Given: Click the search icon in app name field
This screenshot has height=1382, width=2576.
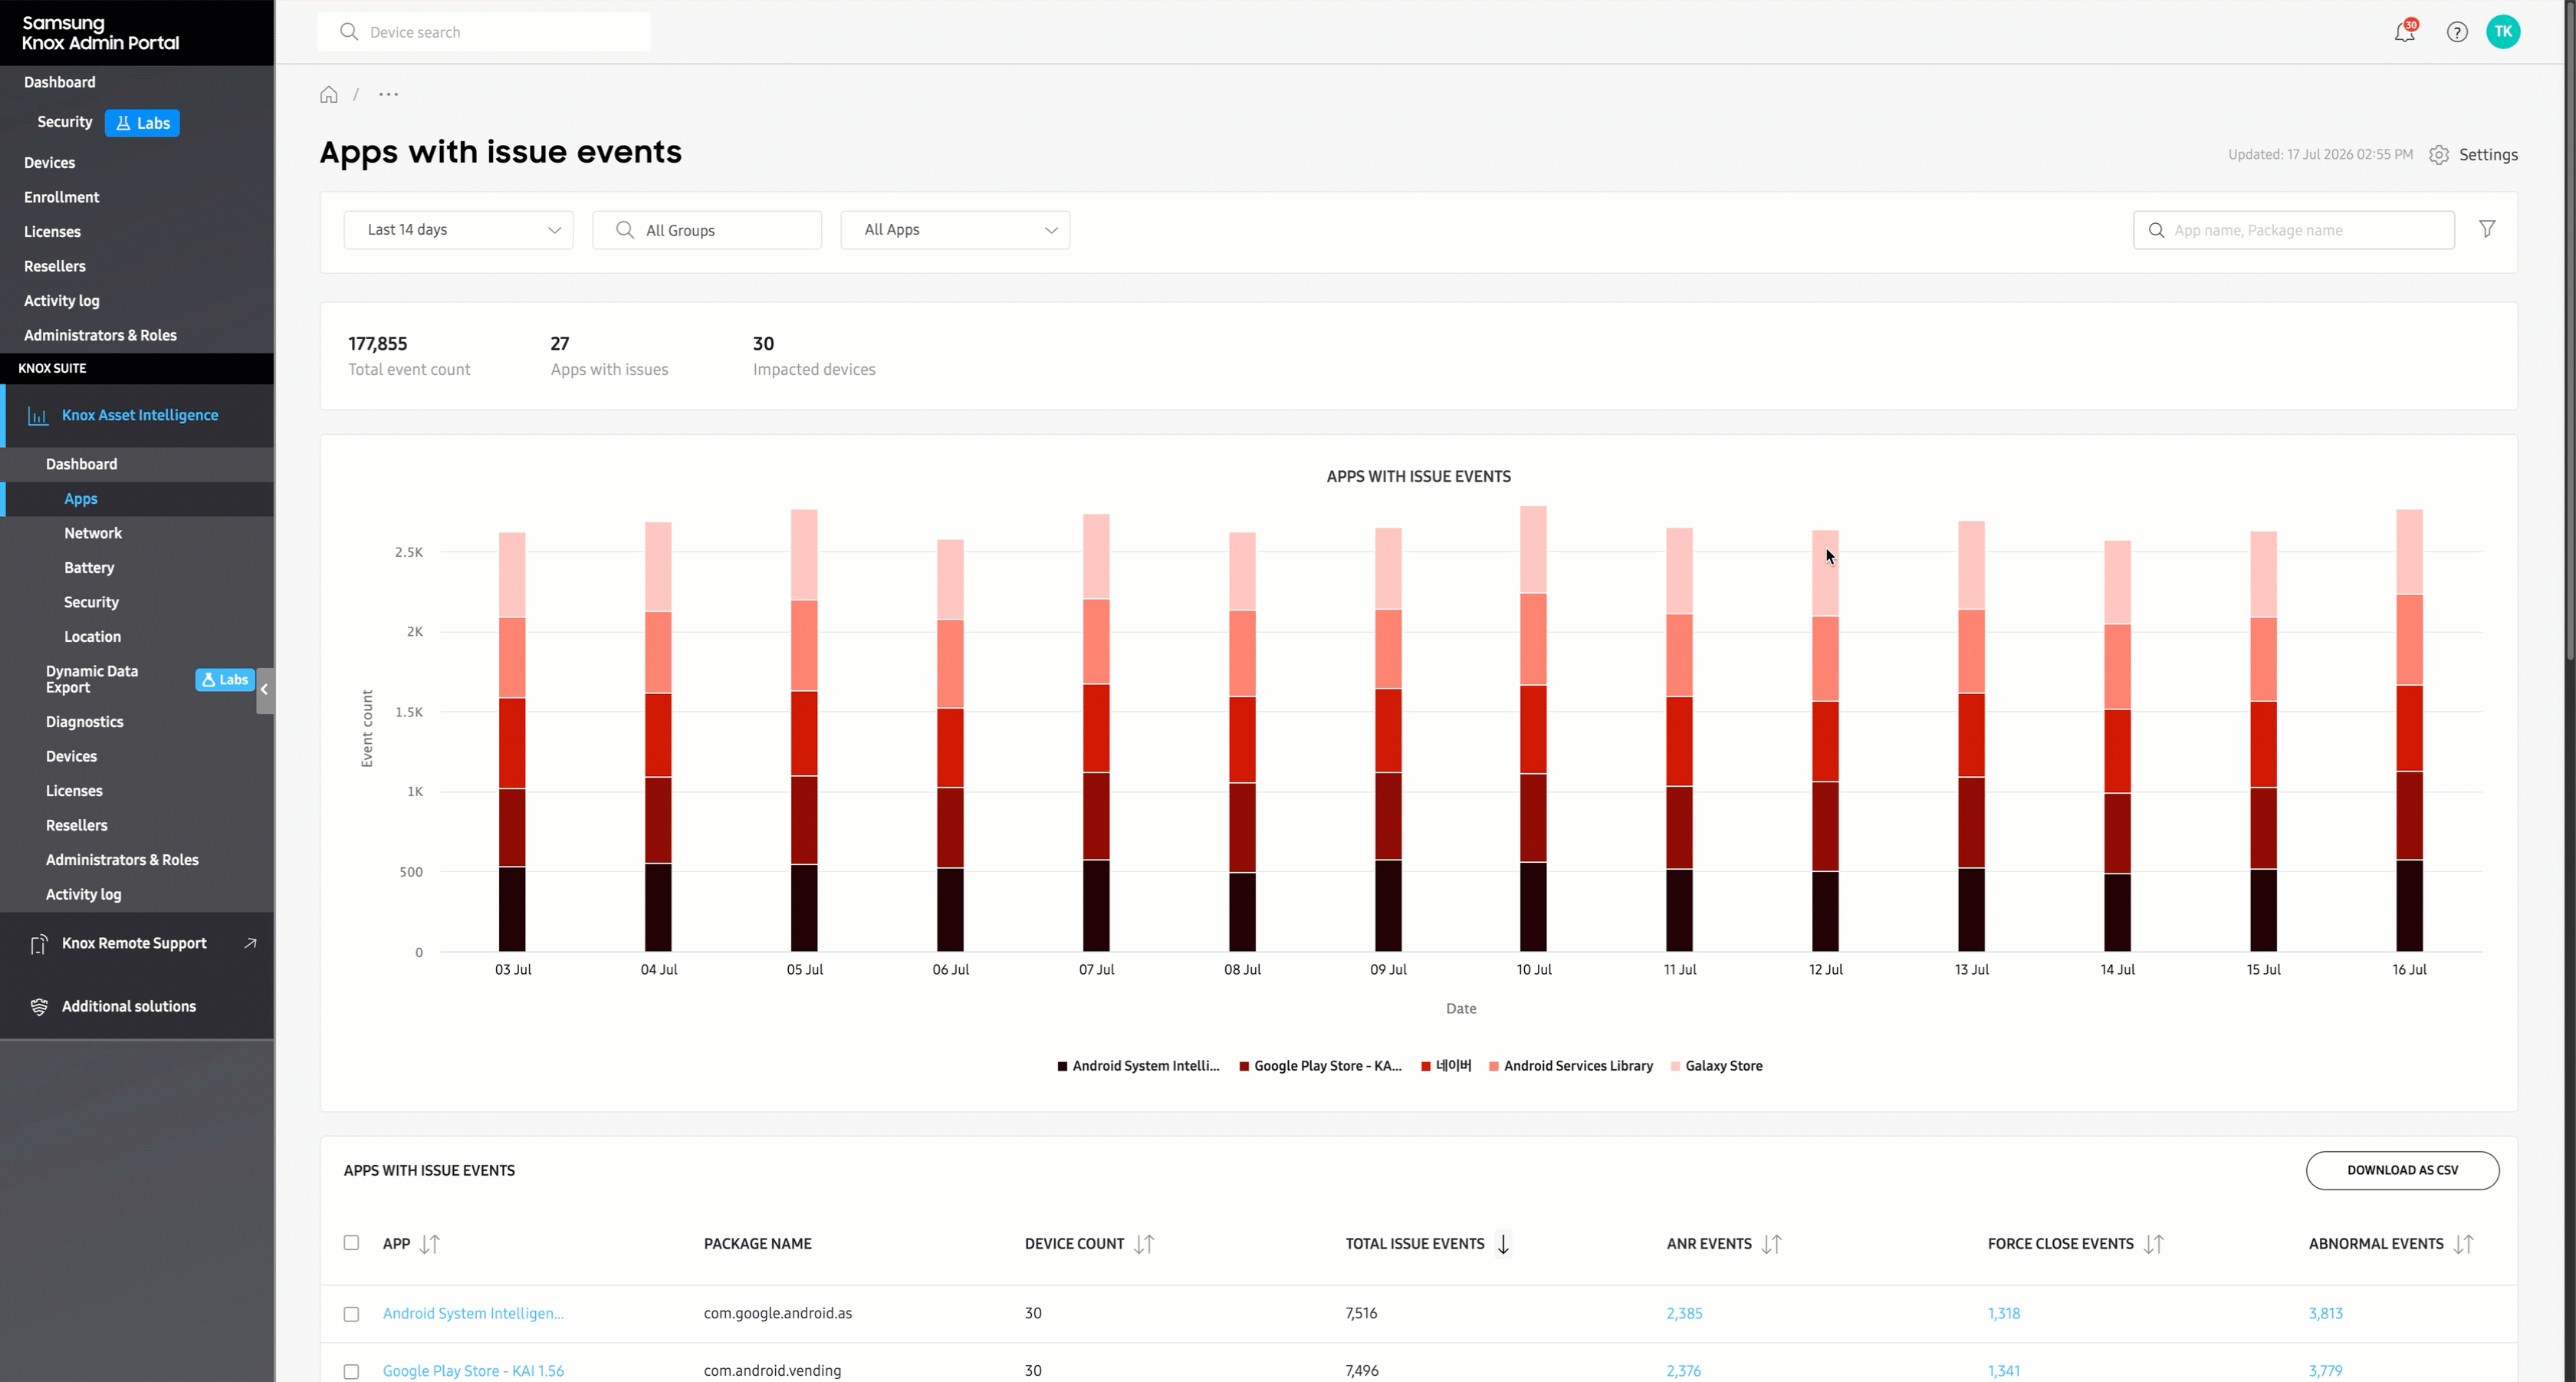Looking at the screenshot, I should 2157,230.
